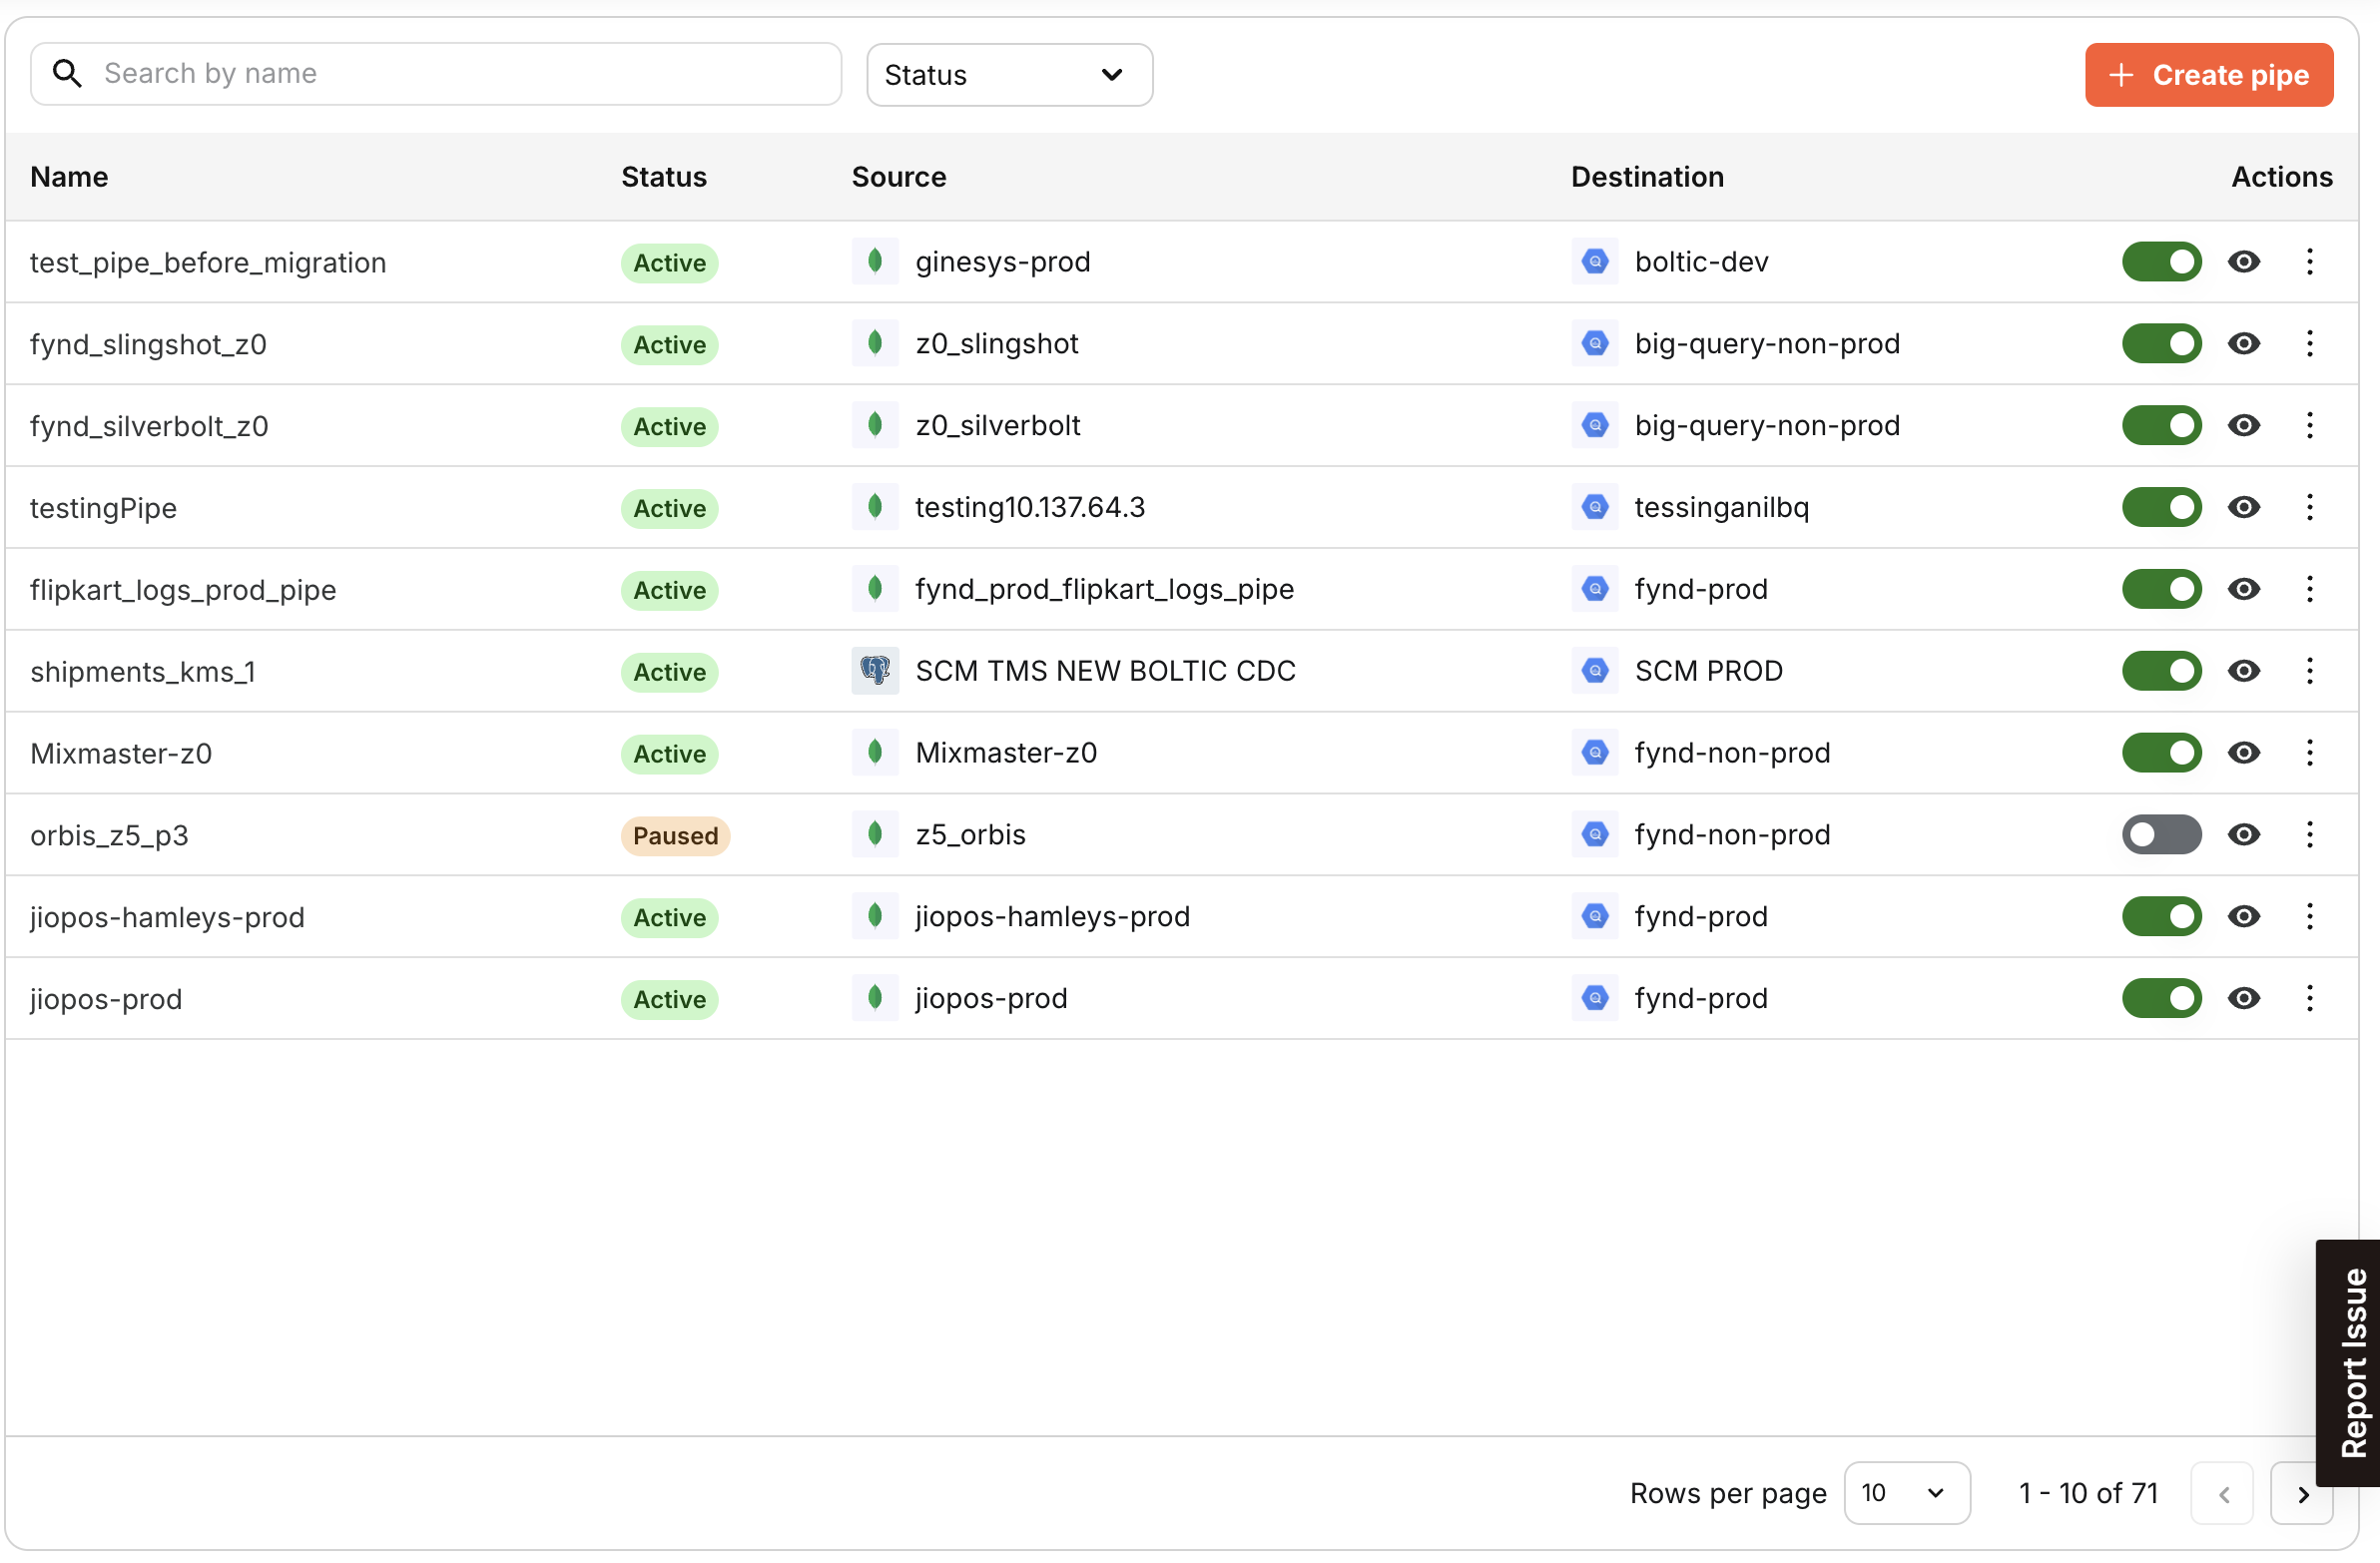Open more options for fynd_silverbolt_z0

pyautogui.click(x=2310, y=426)
